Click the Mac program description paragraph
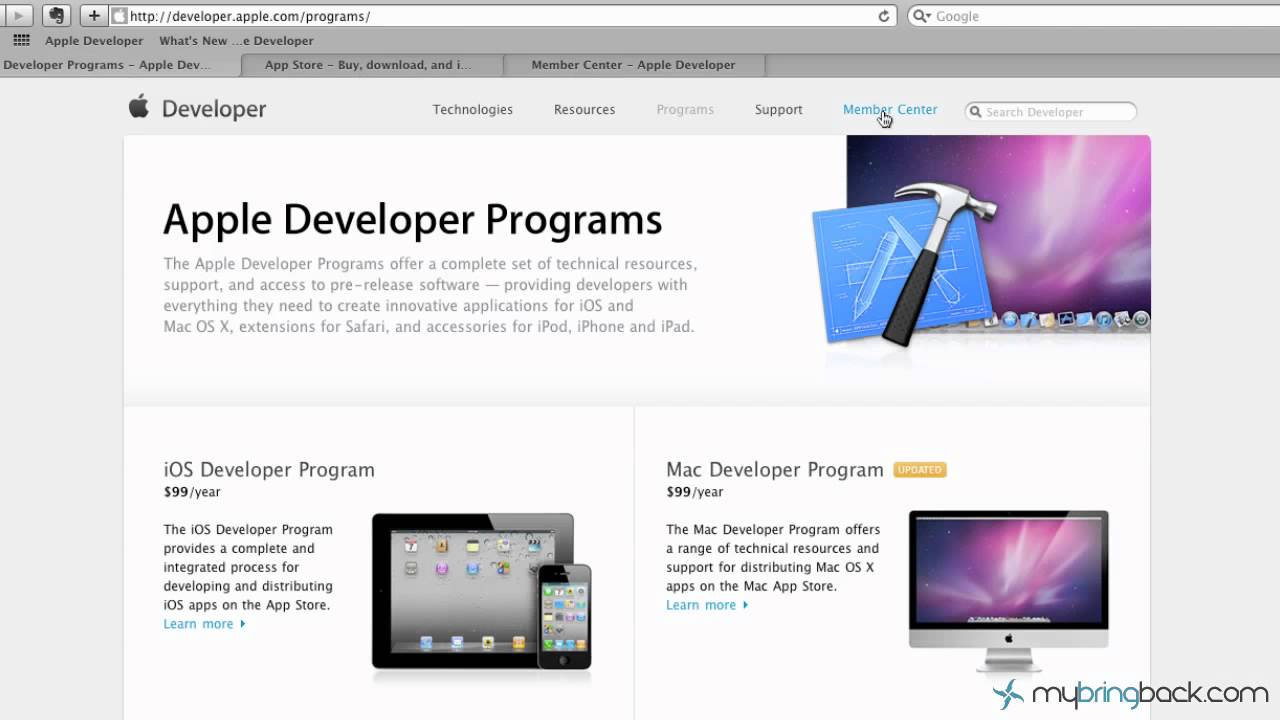The width and height of the screenshot is (1280, 720). [x=773, y=558]
